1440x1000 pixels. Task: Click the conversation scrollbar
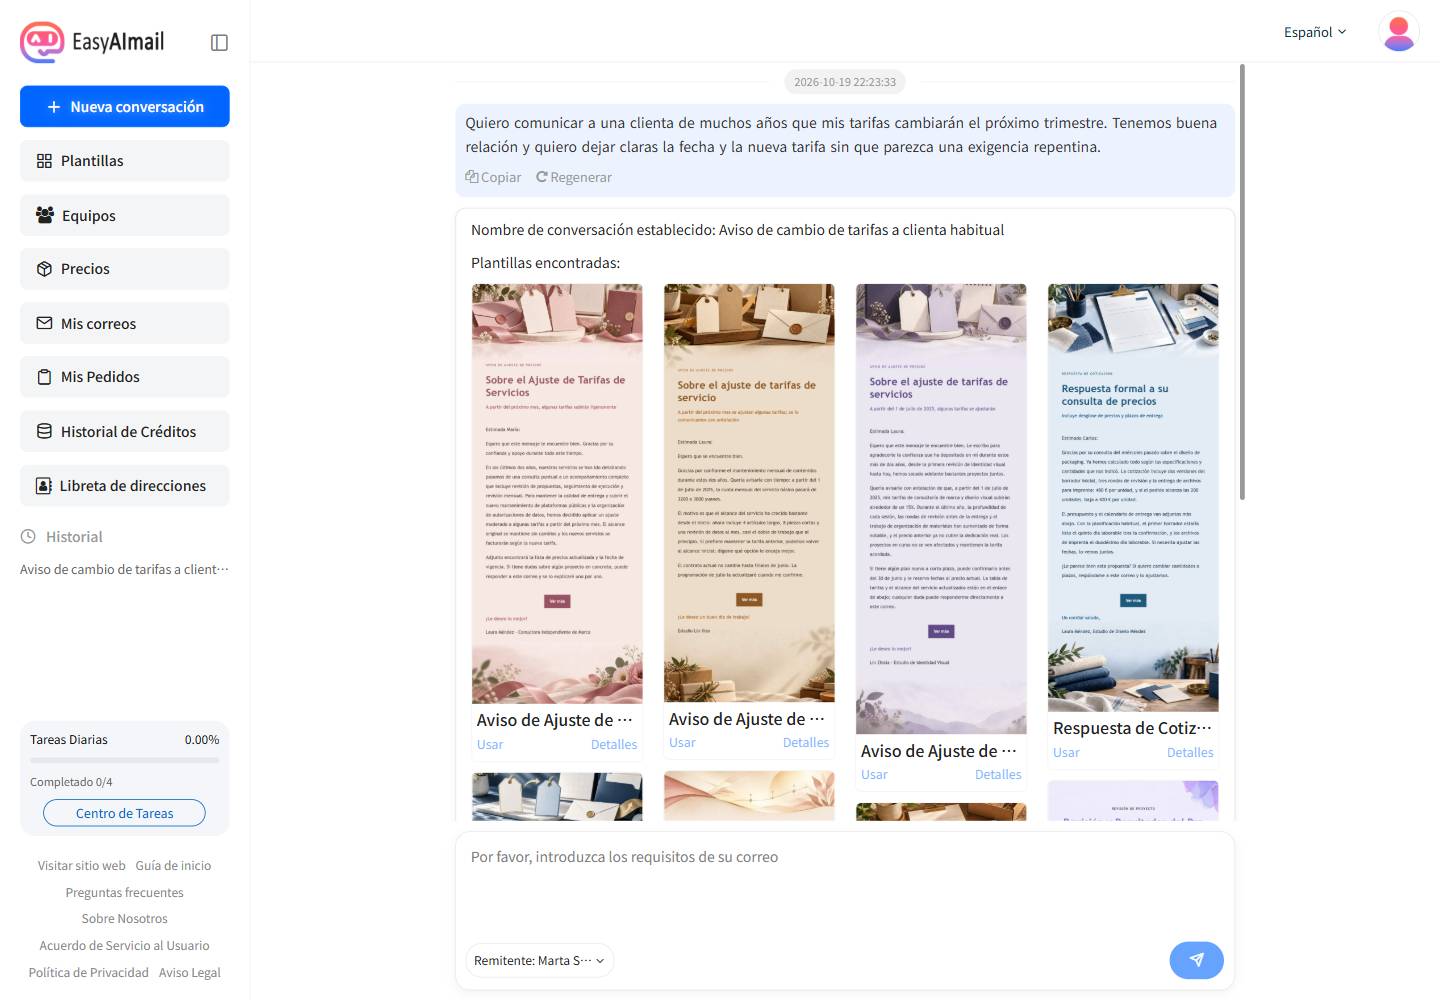1242,282
